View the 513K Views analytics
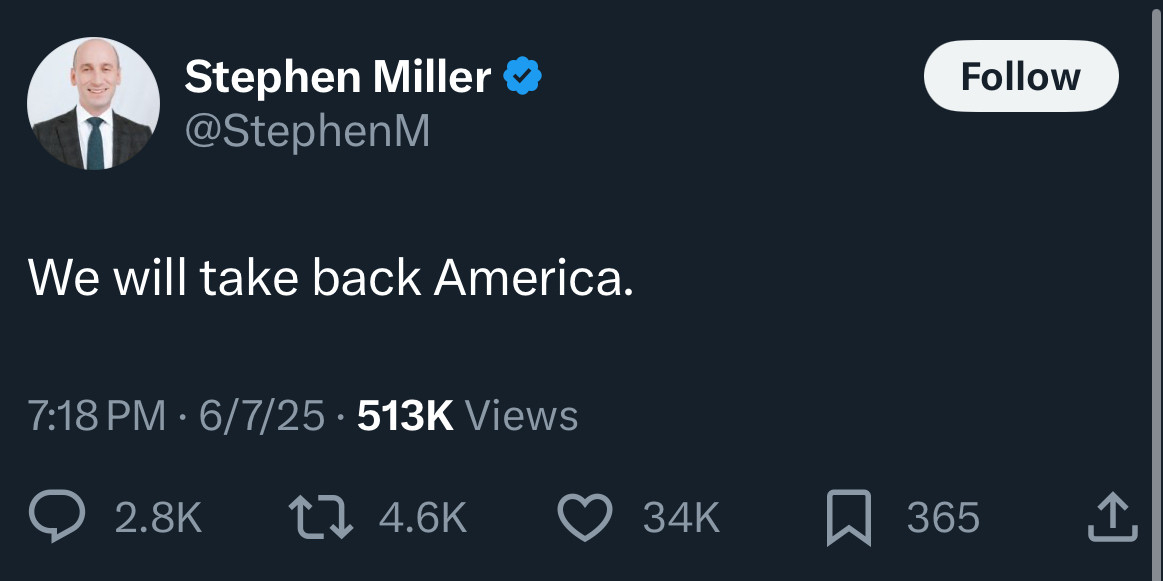The image size is (1163, 581). click(405, 416)
